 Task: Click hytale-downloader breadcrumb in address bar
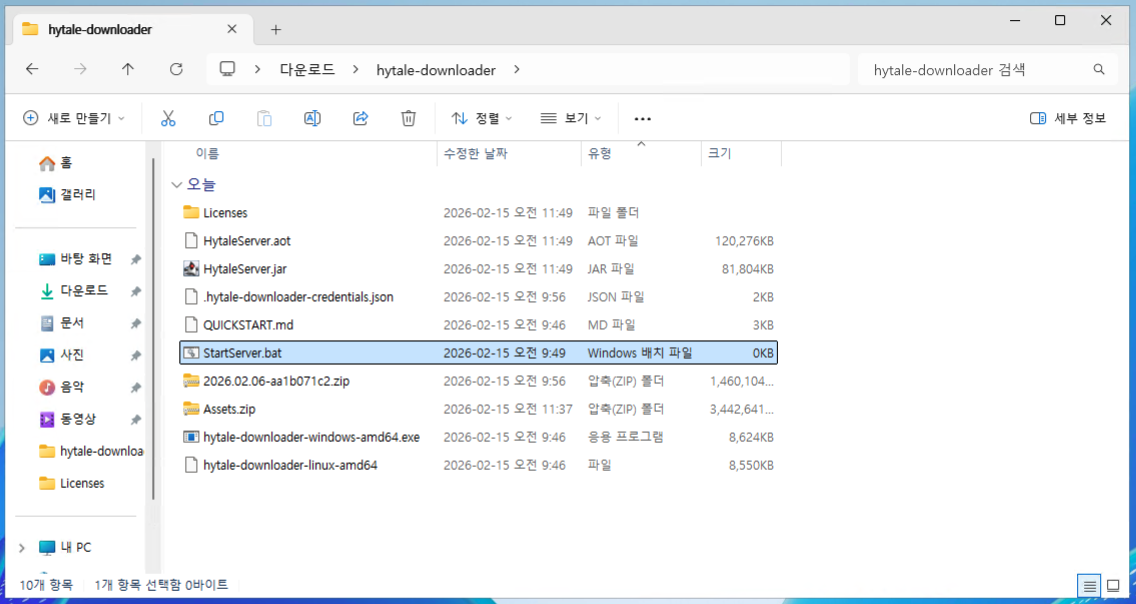pos(436,70)
